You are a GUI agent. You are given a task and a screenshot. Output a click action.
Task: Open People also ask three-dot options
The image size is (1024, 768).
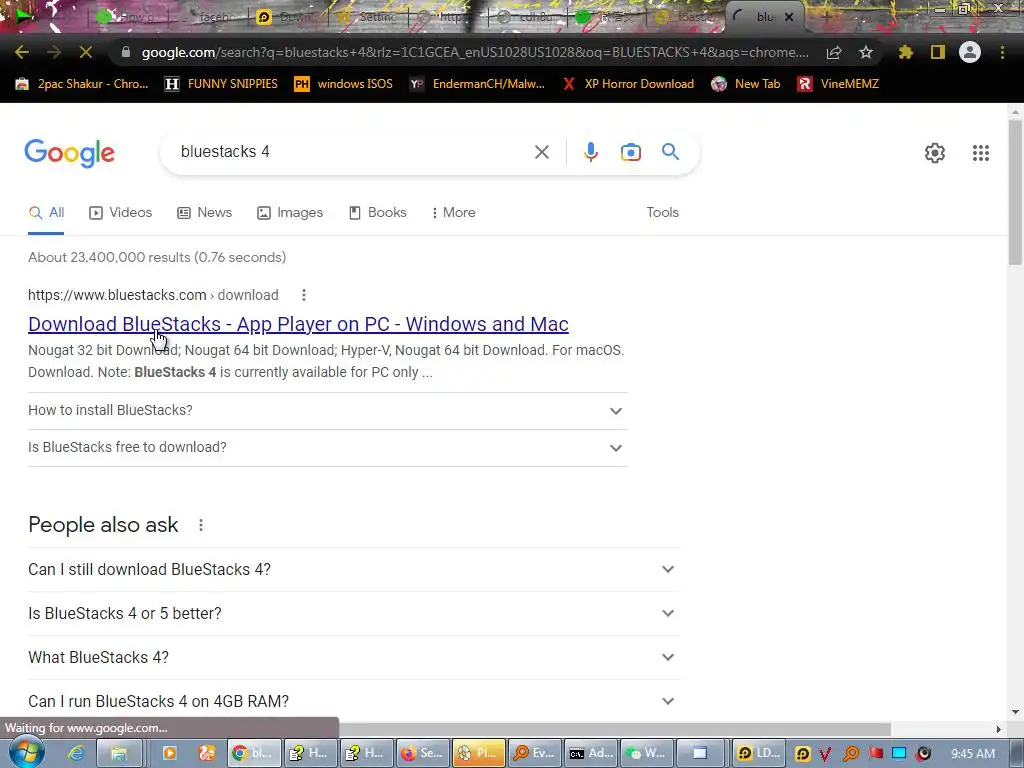pyautogui.click(x=201, y=525)
